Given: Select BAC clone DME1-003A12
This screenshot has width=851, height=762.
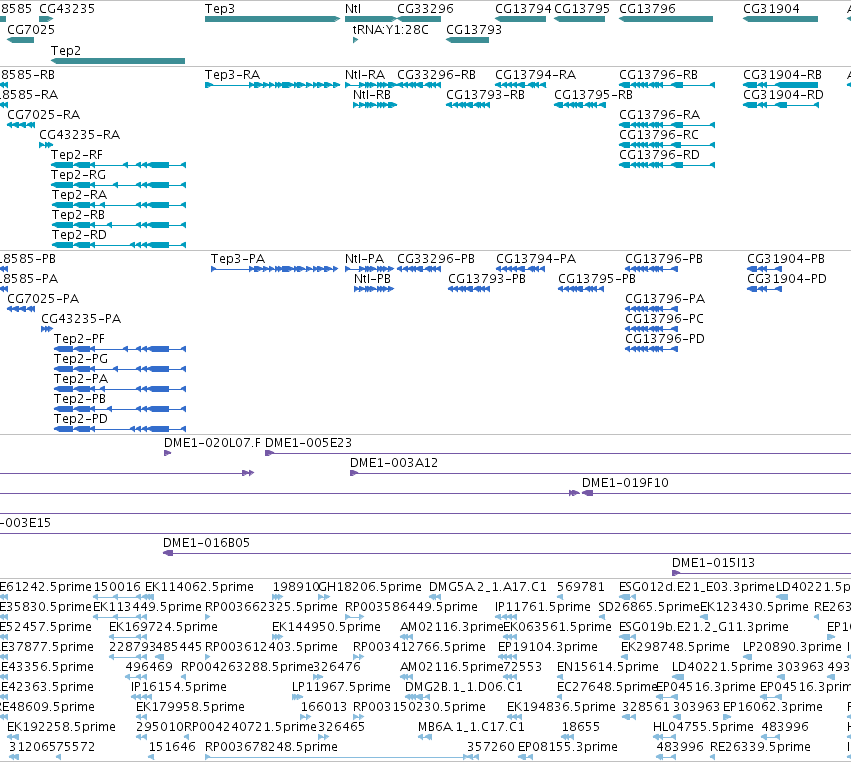Looking at the screenshot, I should tap(600, 473).
